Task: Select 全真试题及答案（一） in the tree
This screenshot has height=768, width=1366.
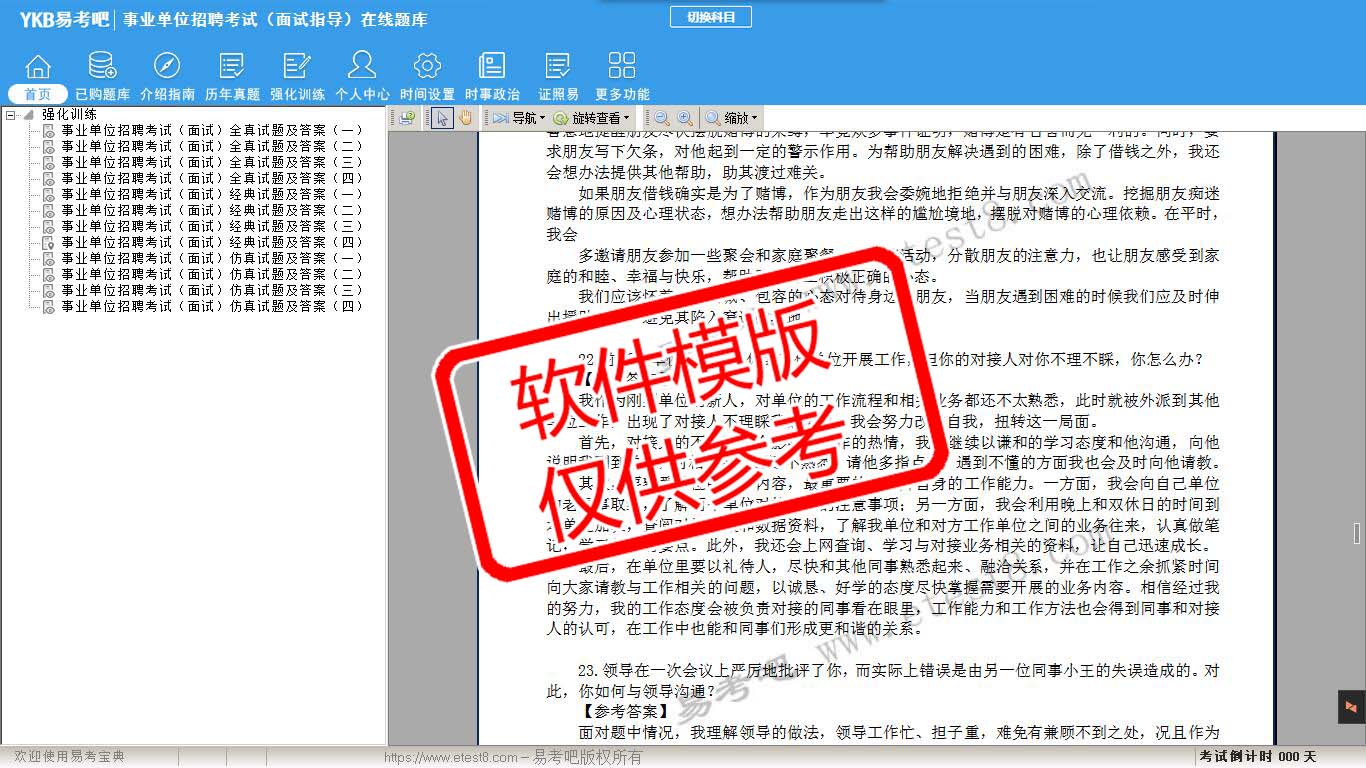Action: click(212, 130)
